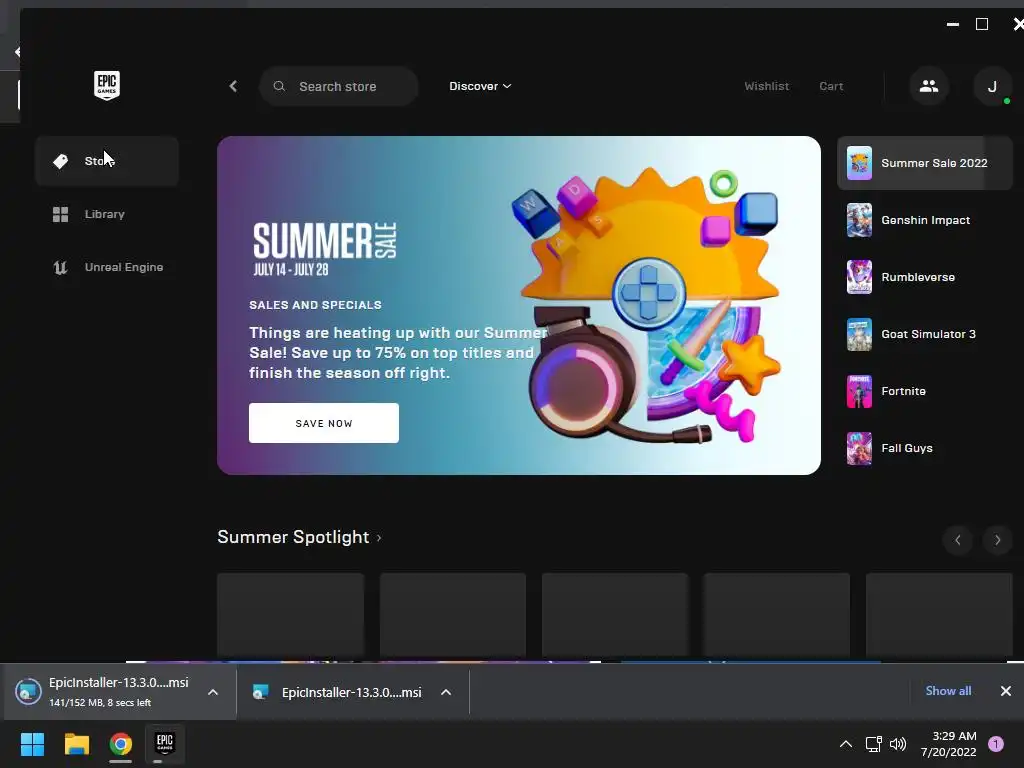
Task: Open Windows Start menu
Action: tap(32, 744)
